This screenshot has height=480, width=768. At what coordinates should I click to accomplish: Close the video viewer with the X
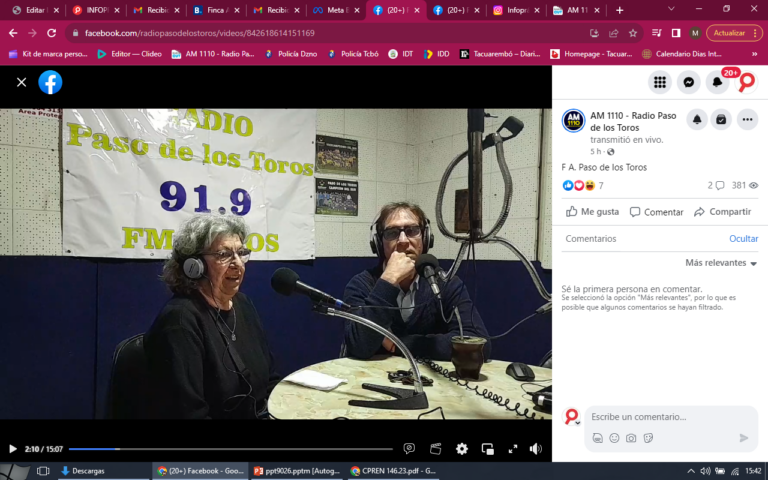(21, 82)
